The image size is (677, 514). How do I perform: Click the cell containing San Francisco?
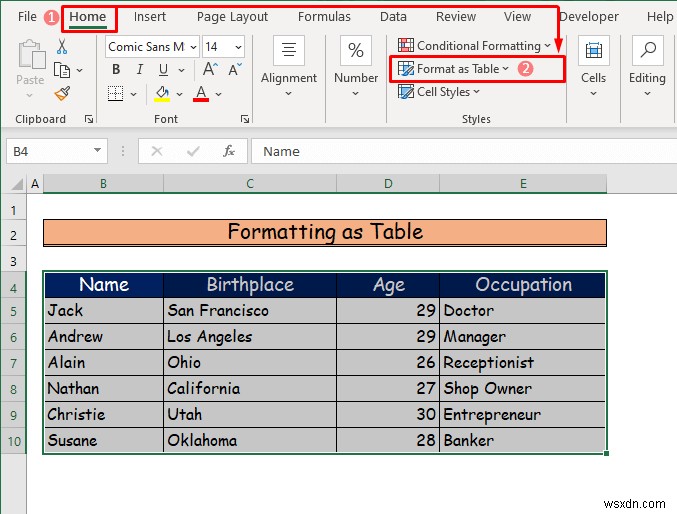(x=250, y=311)
